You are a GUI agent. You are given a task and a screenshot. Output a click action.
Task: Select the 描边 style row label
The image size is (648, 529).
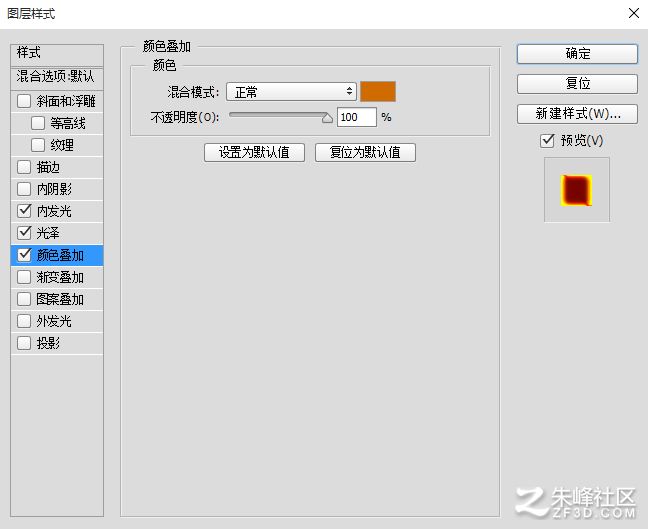pyautogui.click(x=48, y=167)
